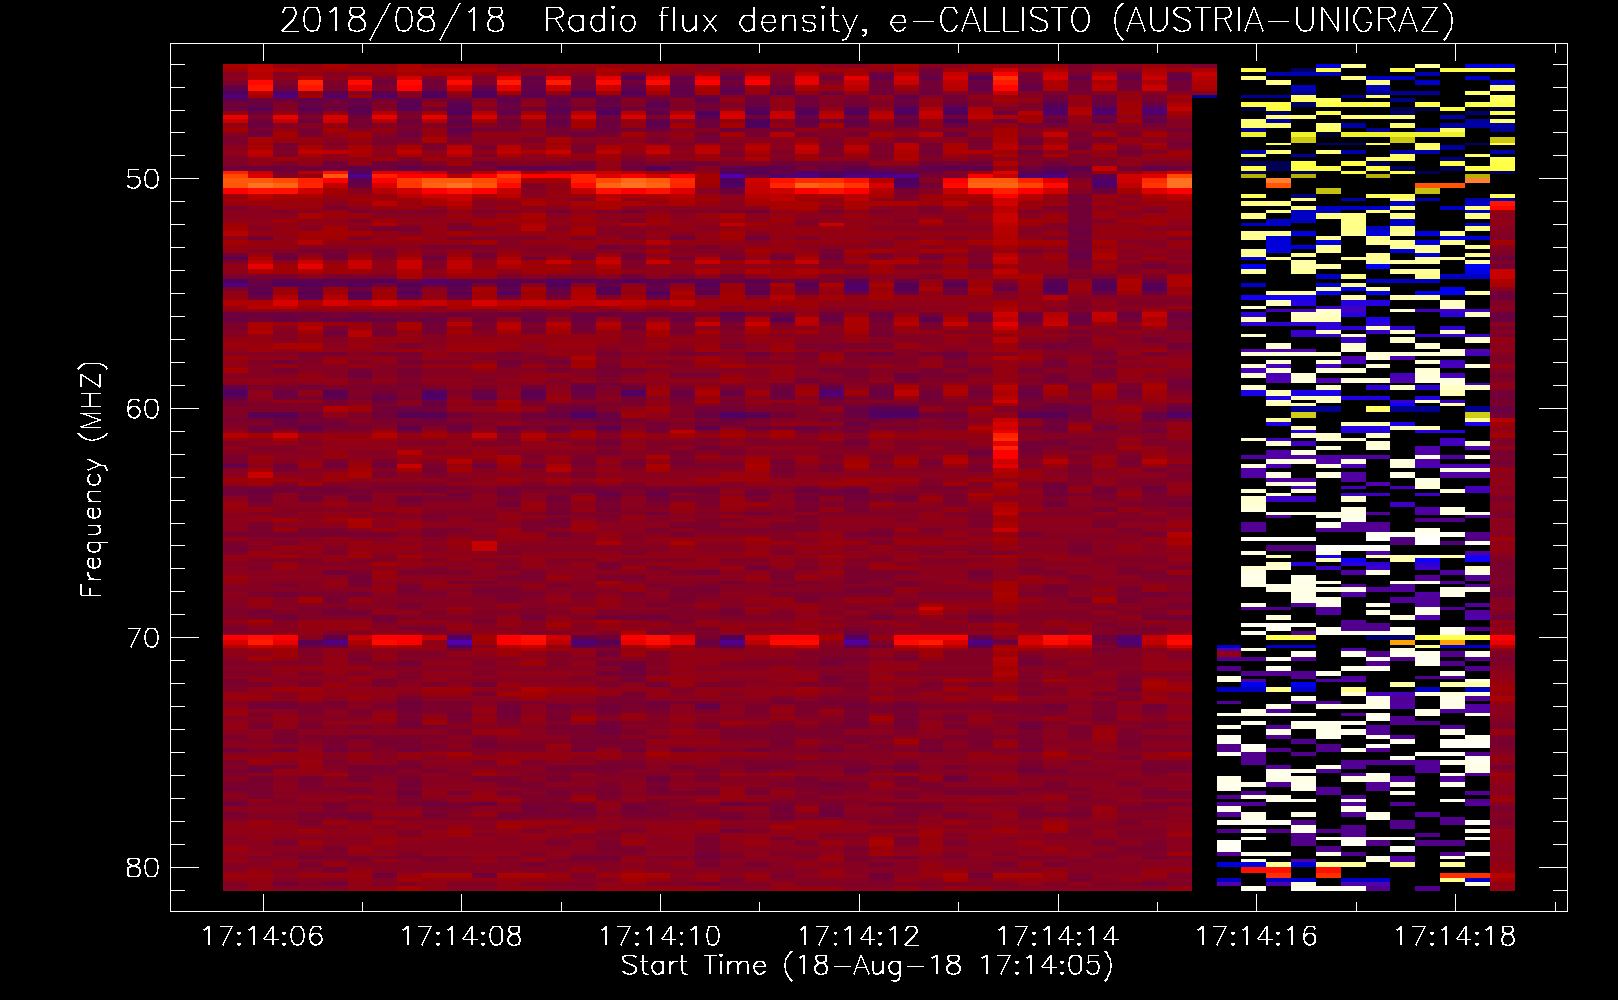This screenshot has height=1000, width=1618.
Task: Click the time tick label '17:14:10'
Action: (660, 937)
